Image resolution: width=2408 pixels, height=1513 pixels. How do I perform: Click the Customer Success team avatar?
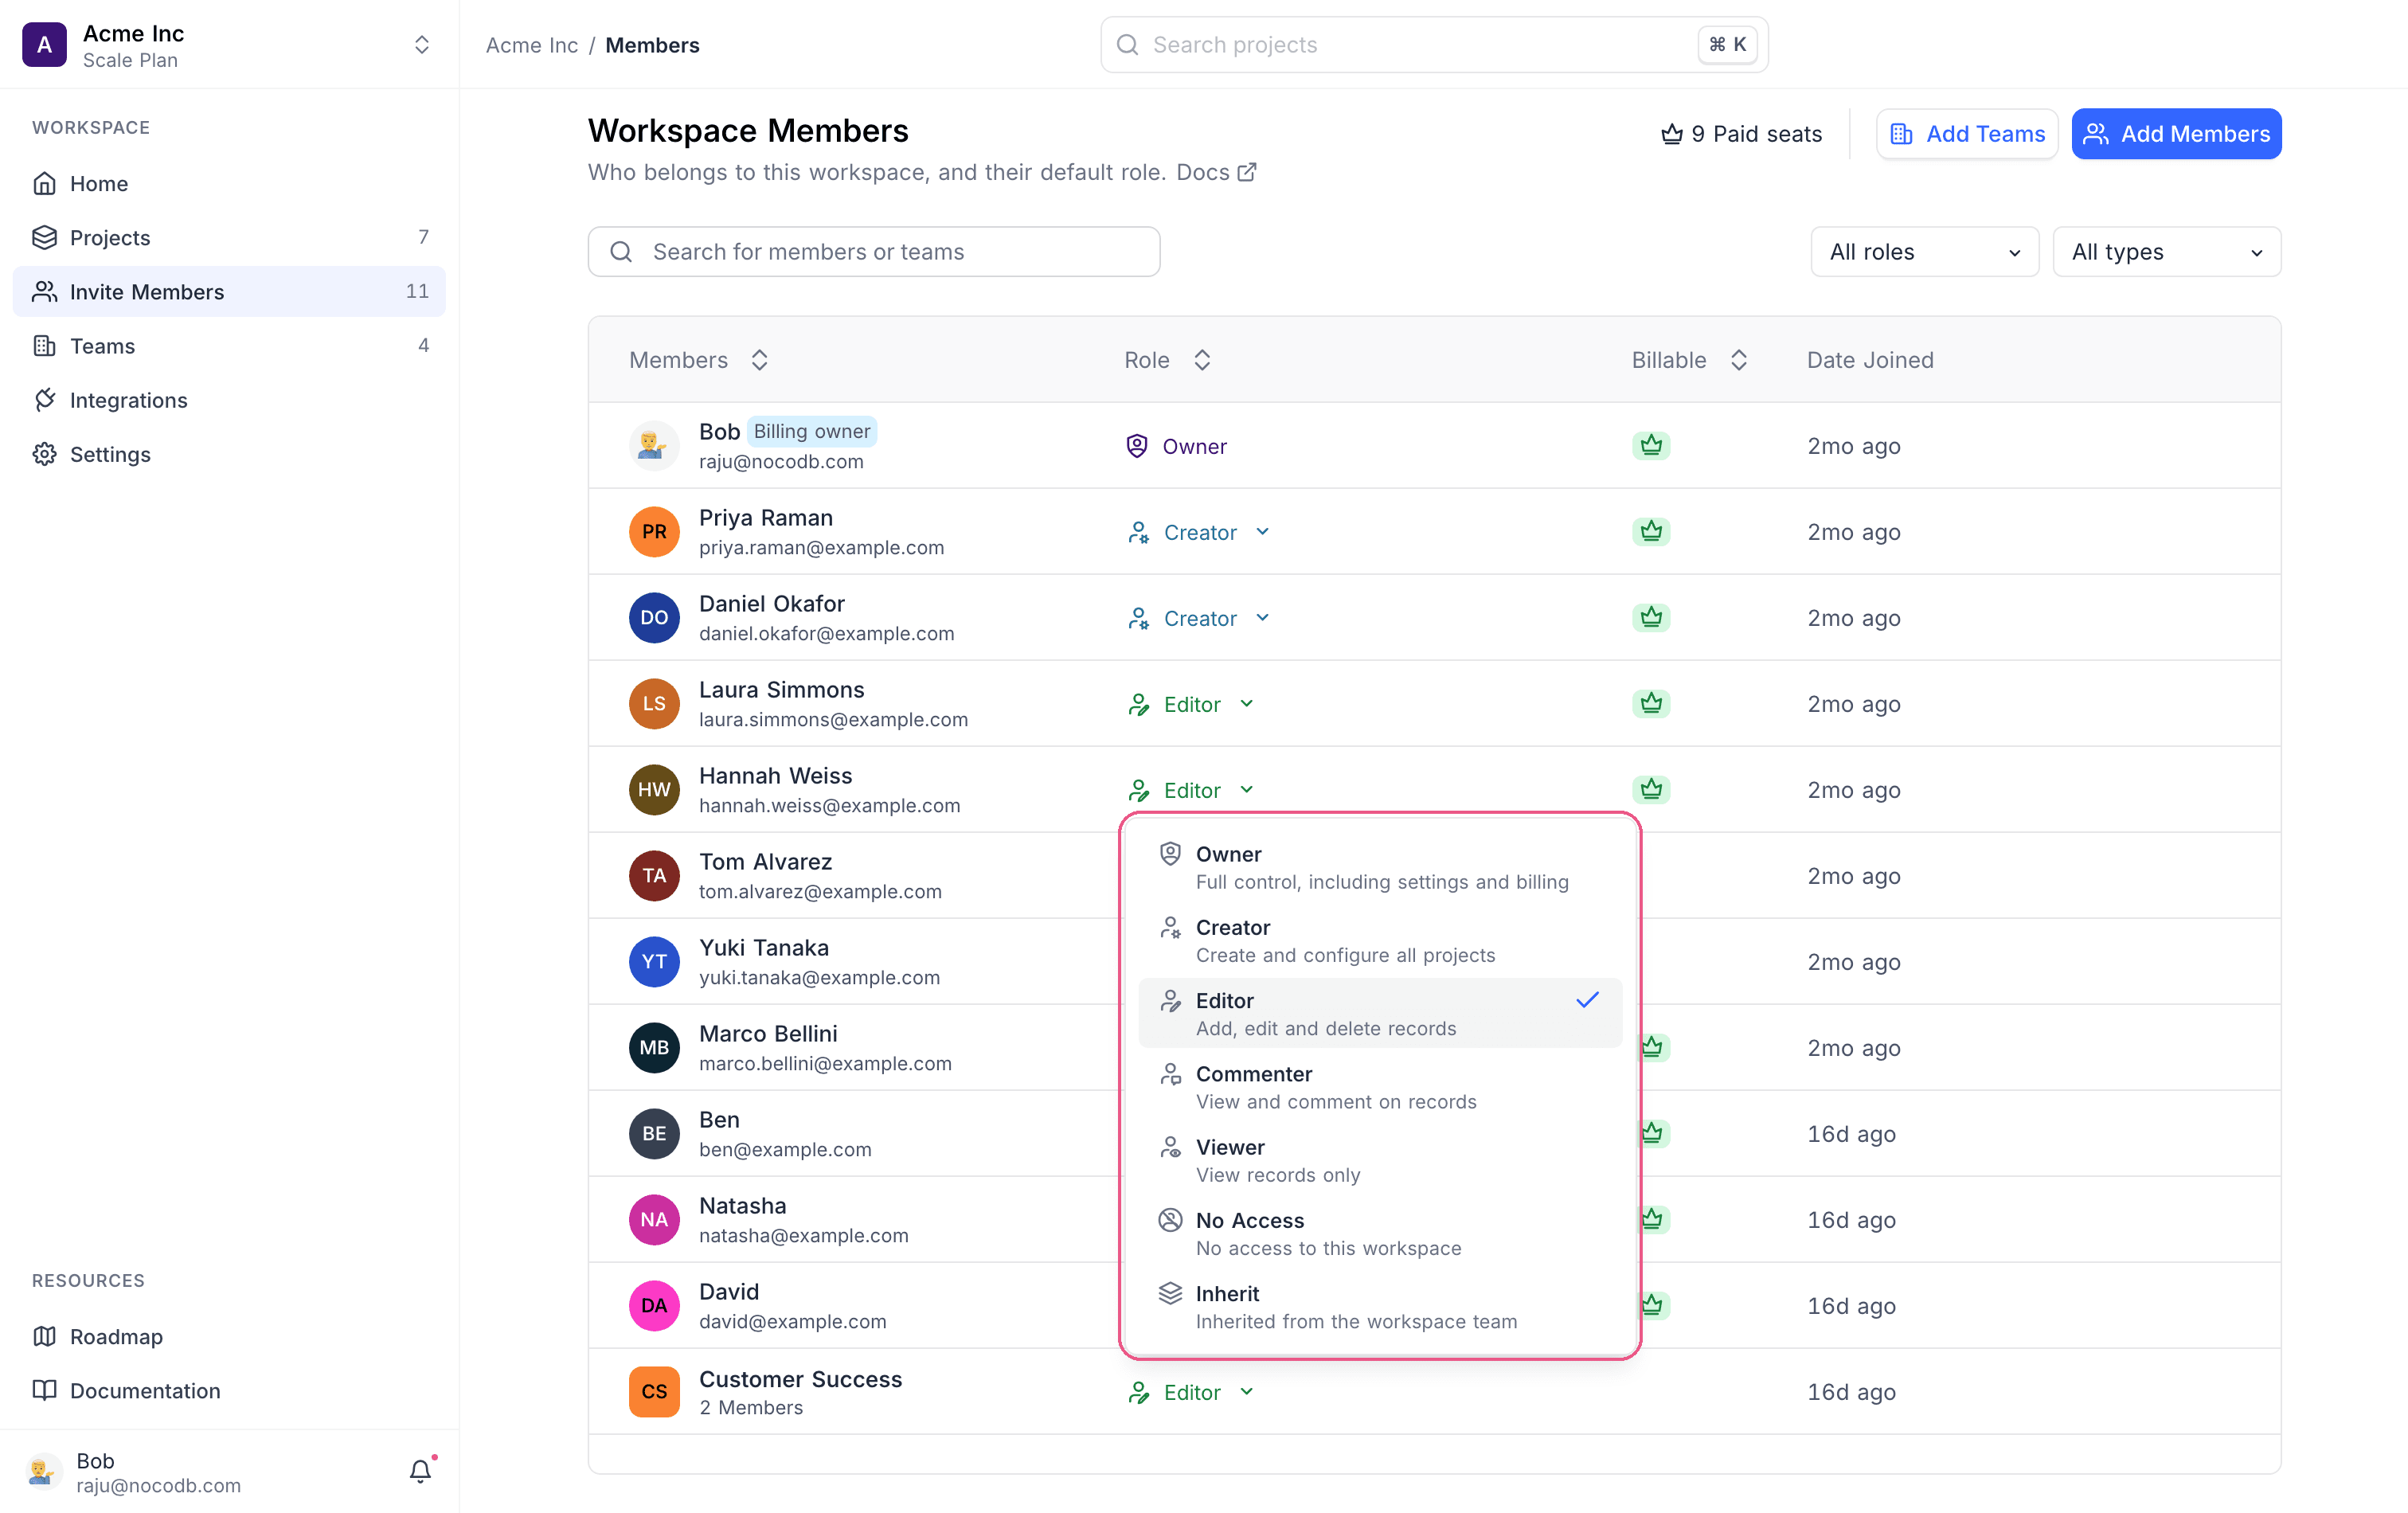[654, 1391]
